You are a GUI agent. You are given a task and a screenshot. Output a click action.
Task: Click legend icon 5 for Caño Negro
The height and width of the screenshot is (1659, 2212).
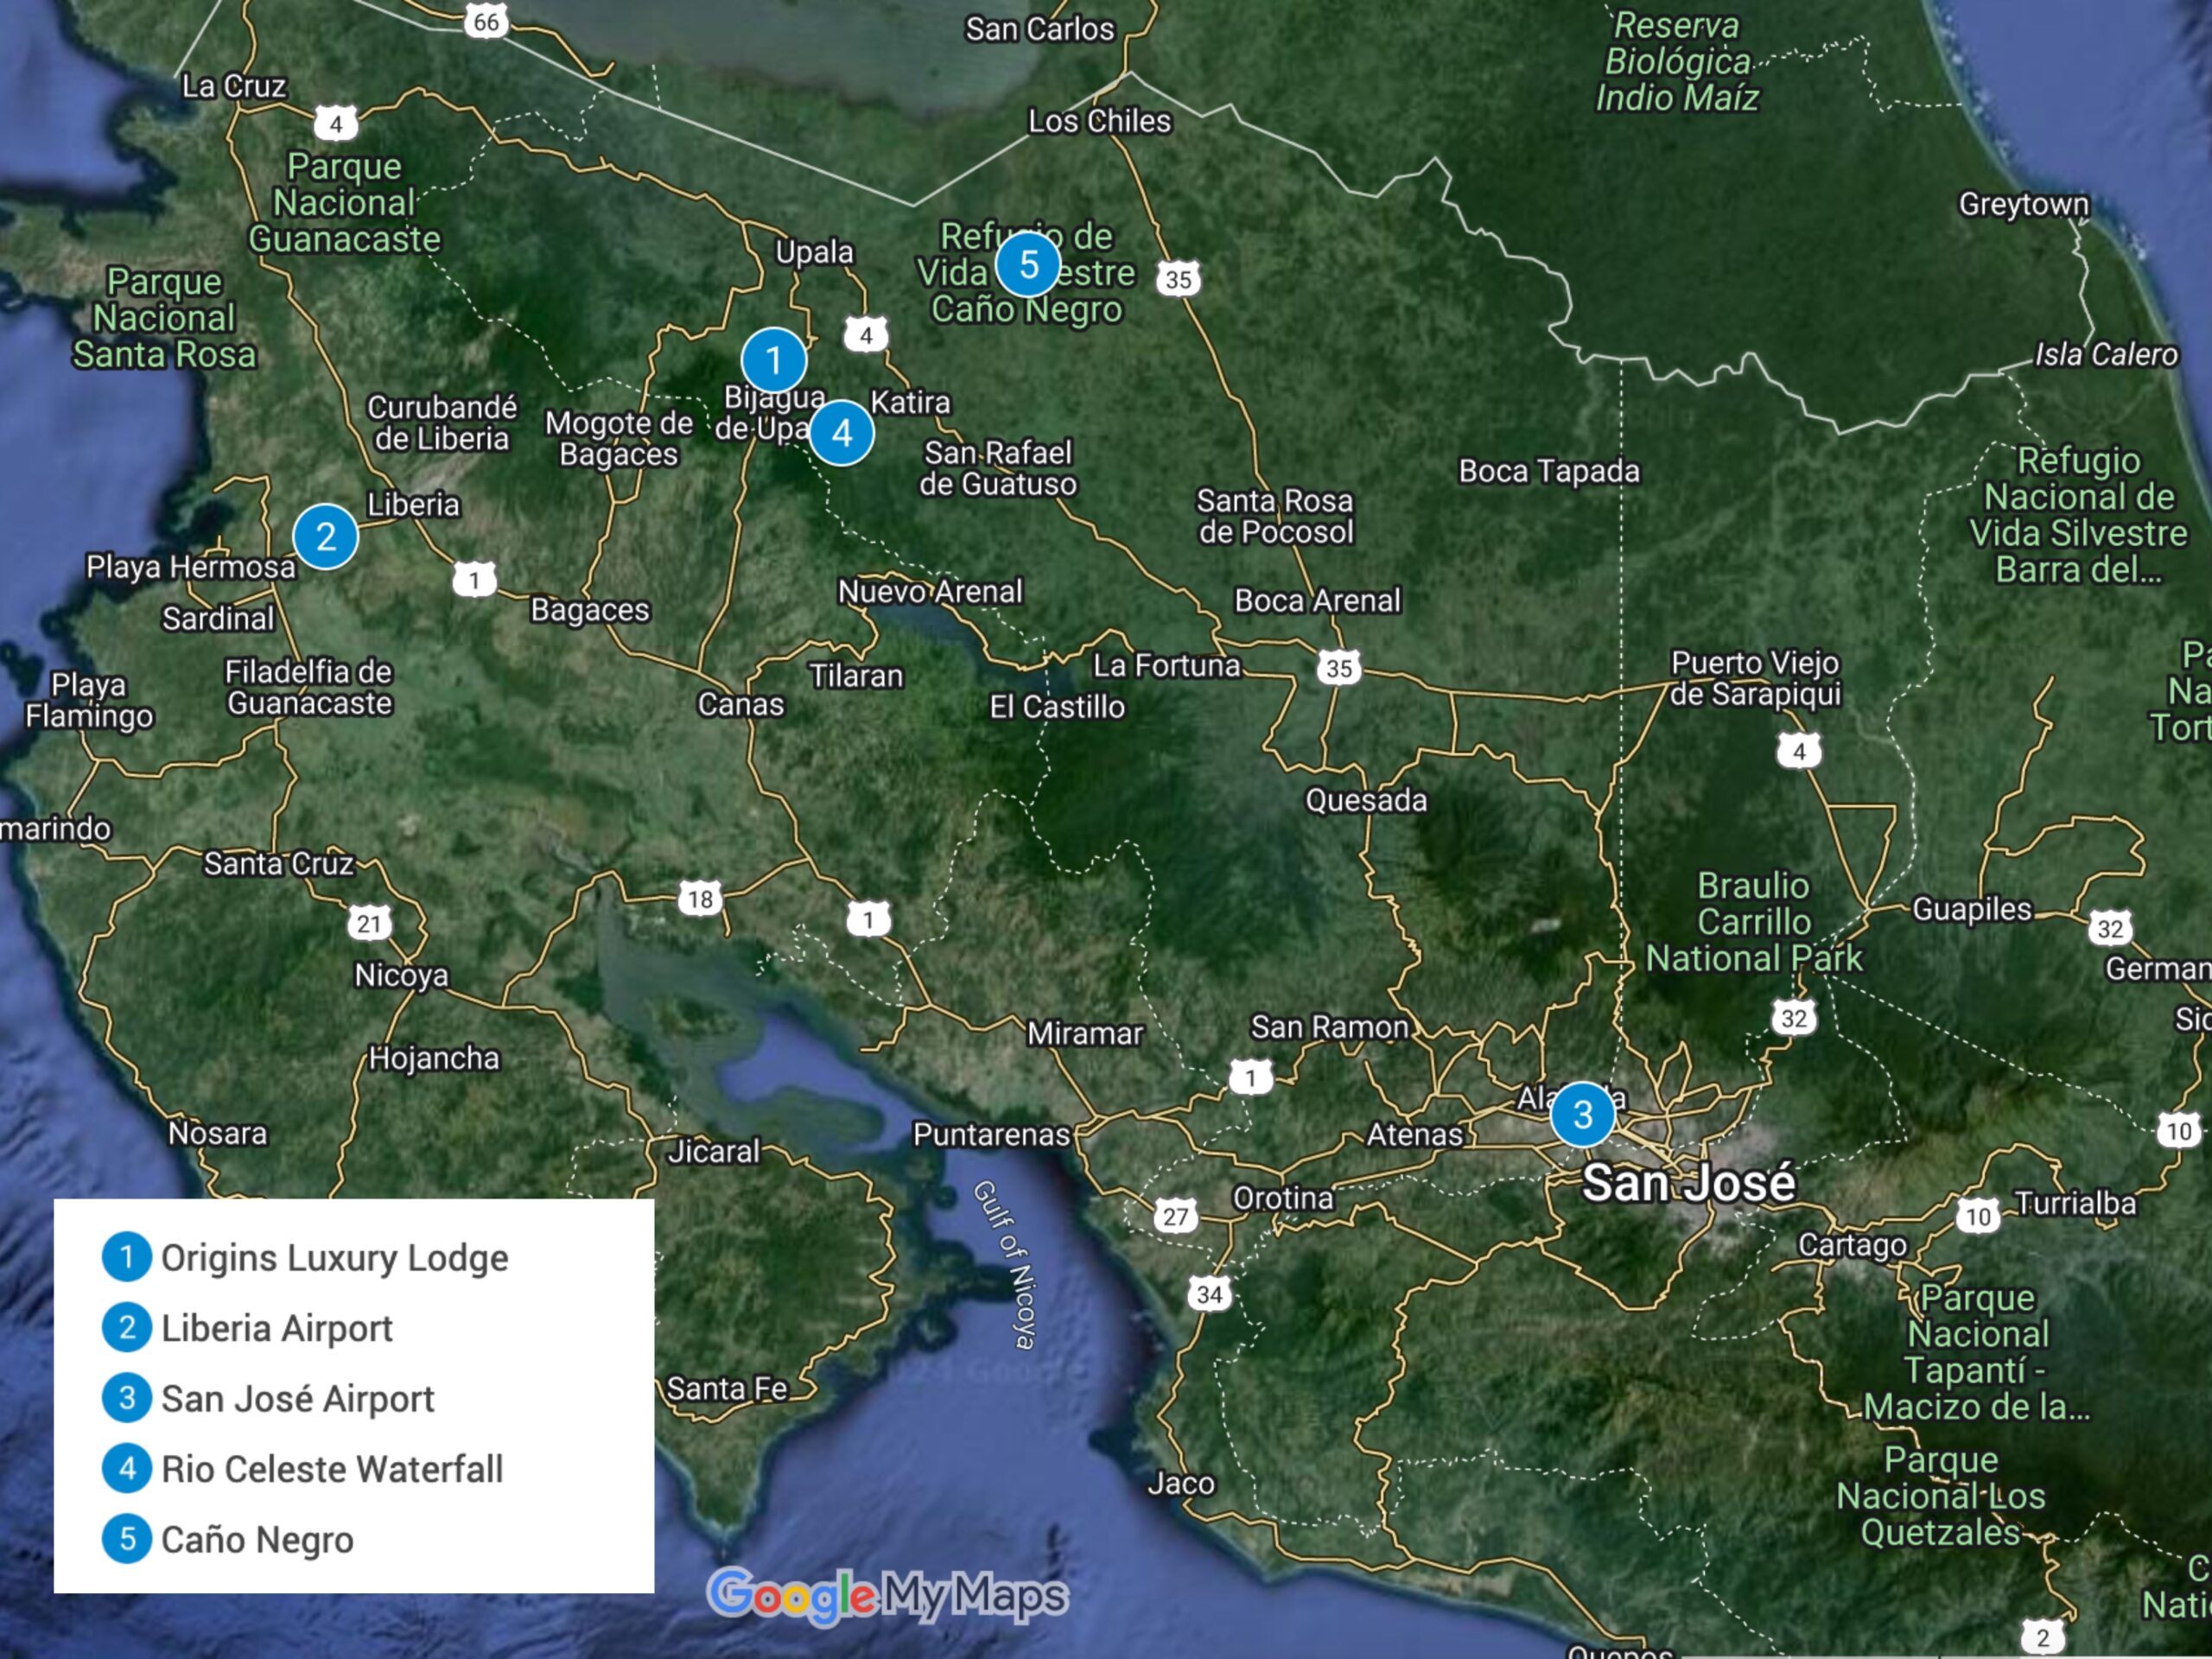tap(127, 1539)
